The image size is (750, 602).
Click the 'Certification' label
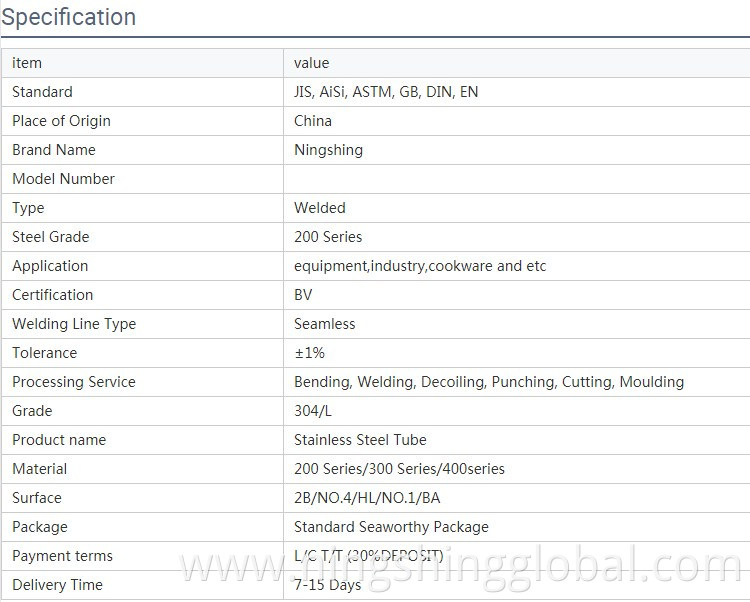pyautogui.click(x=53, y=295)
